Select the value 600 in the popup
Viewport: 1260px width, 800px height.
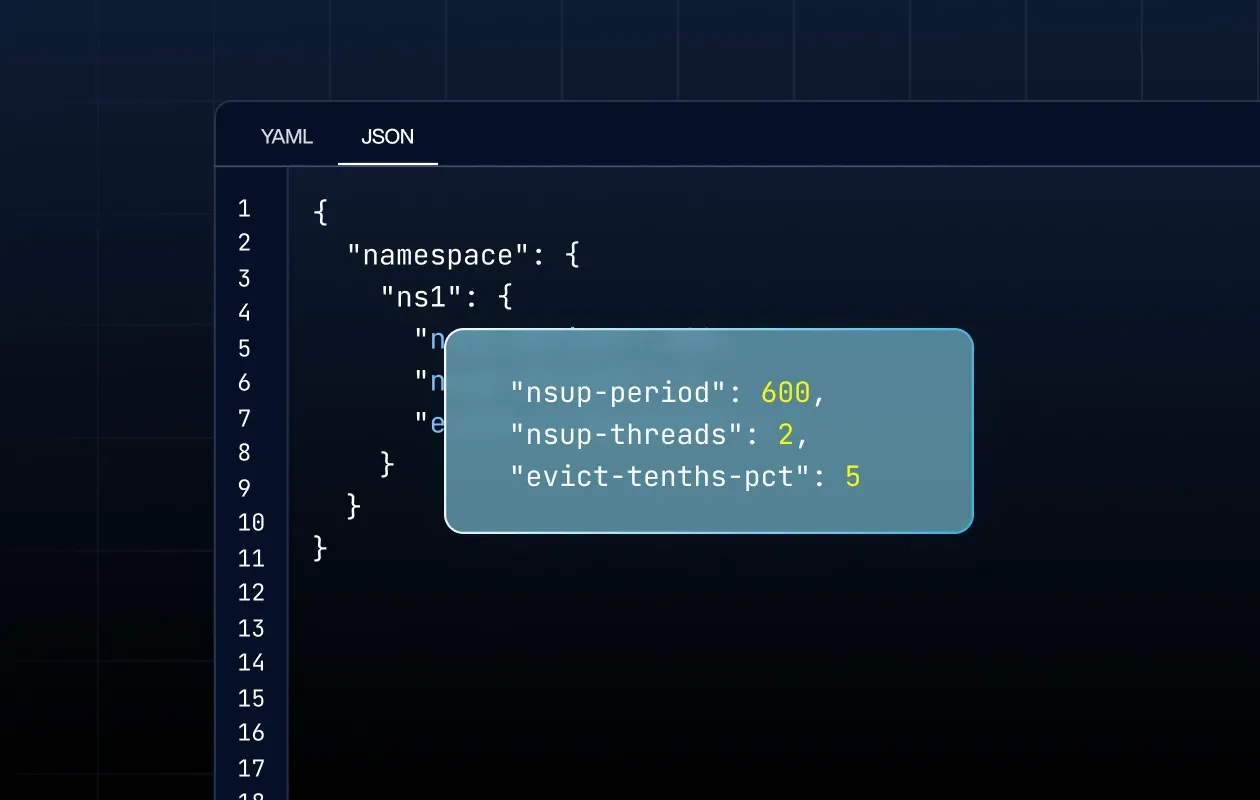[x=785, y=393]
